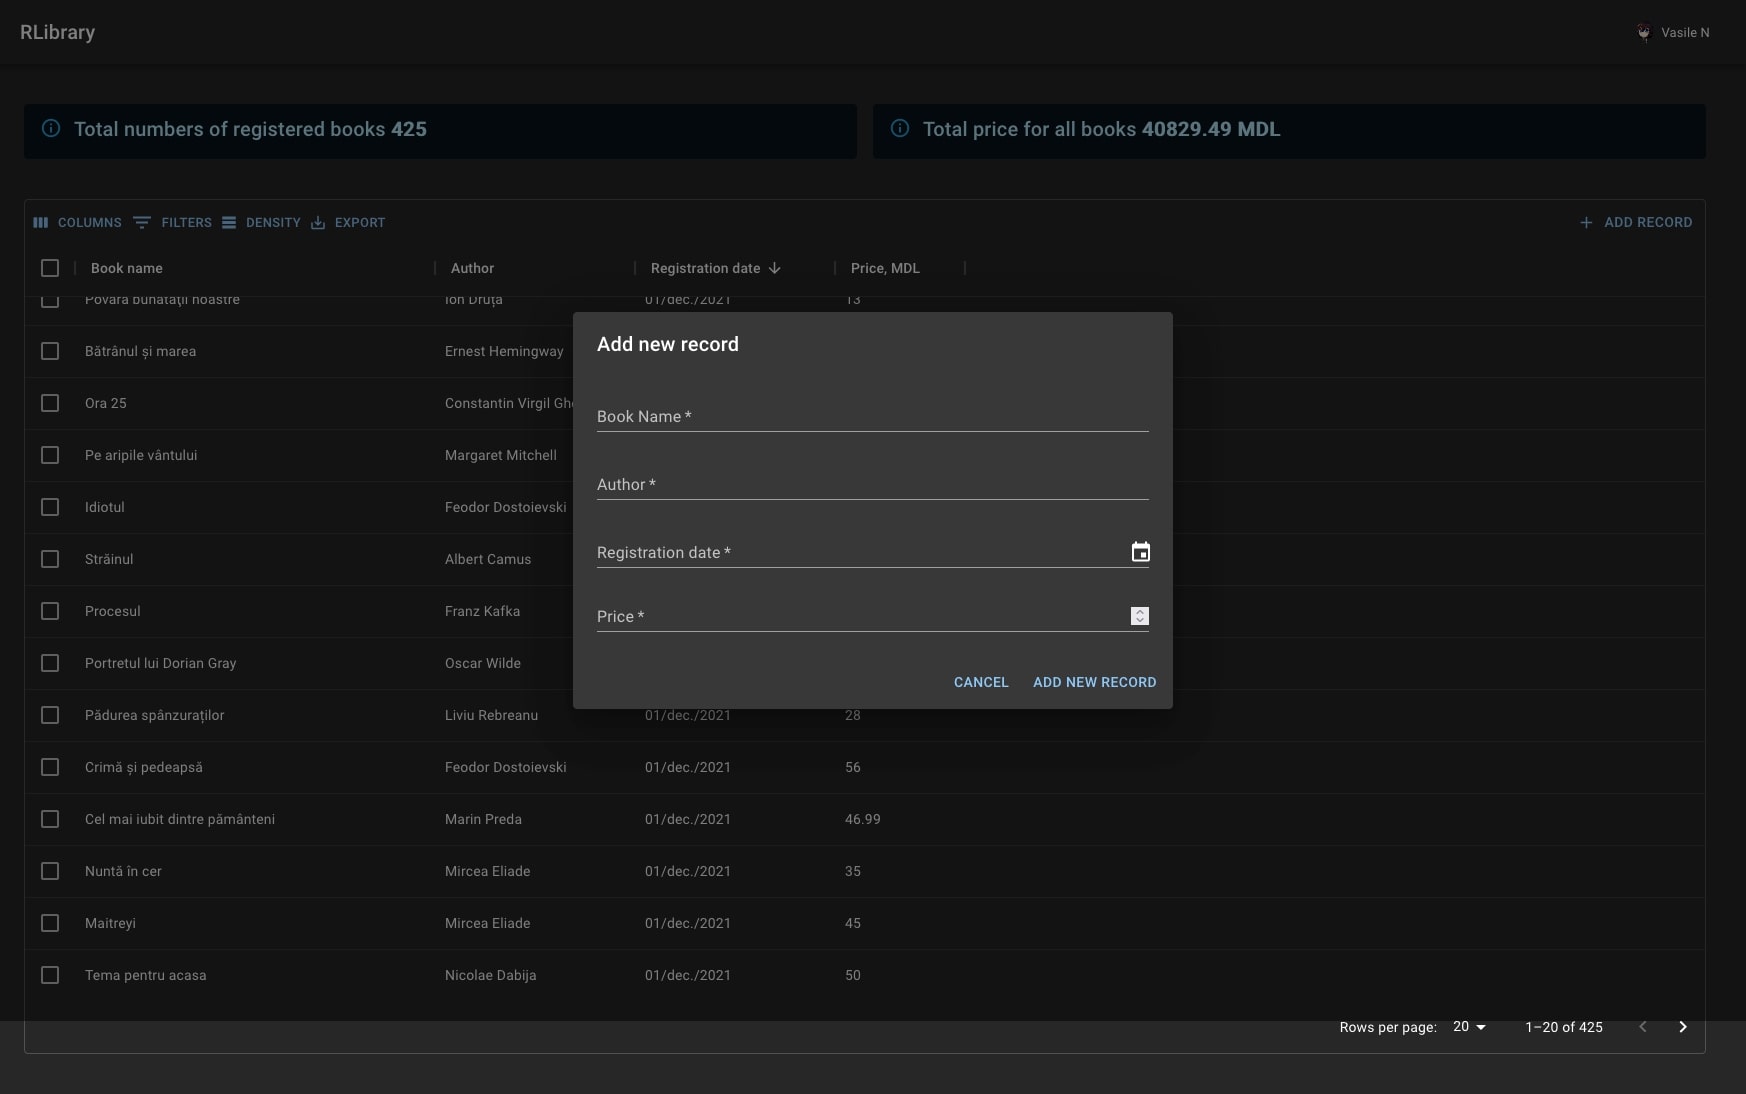Screen dimensions: 1746x1094
Task: Expand the Rows per page dropdown
Action: 1469,1027
